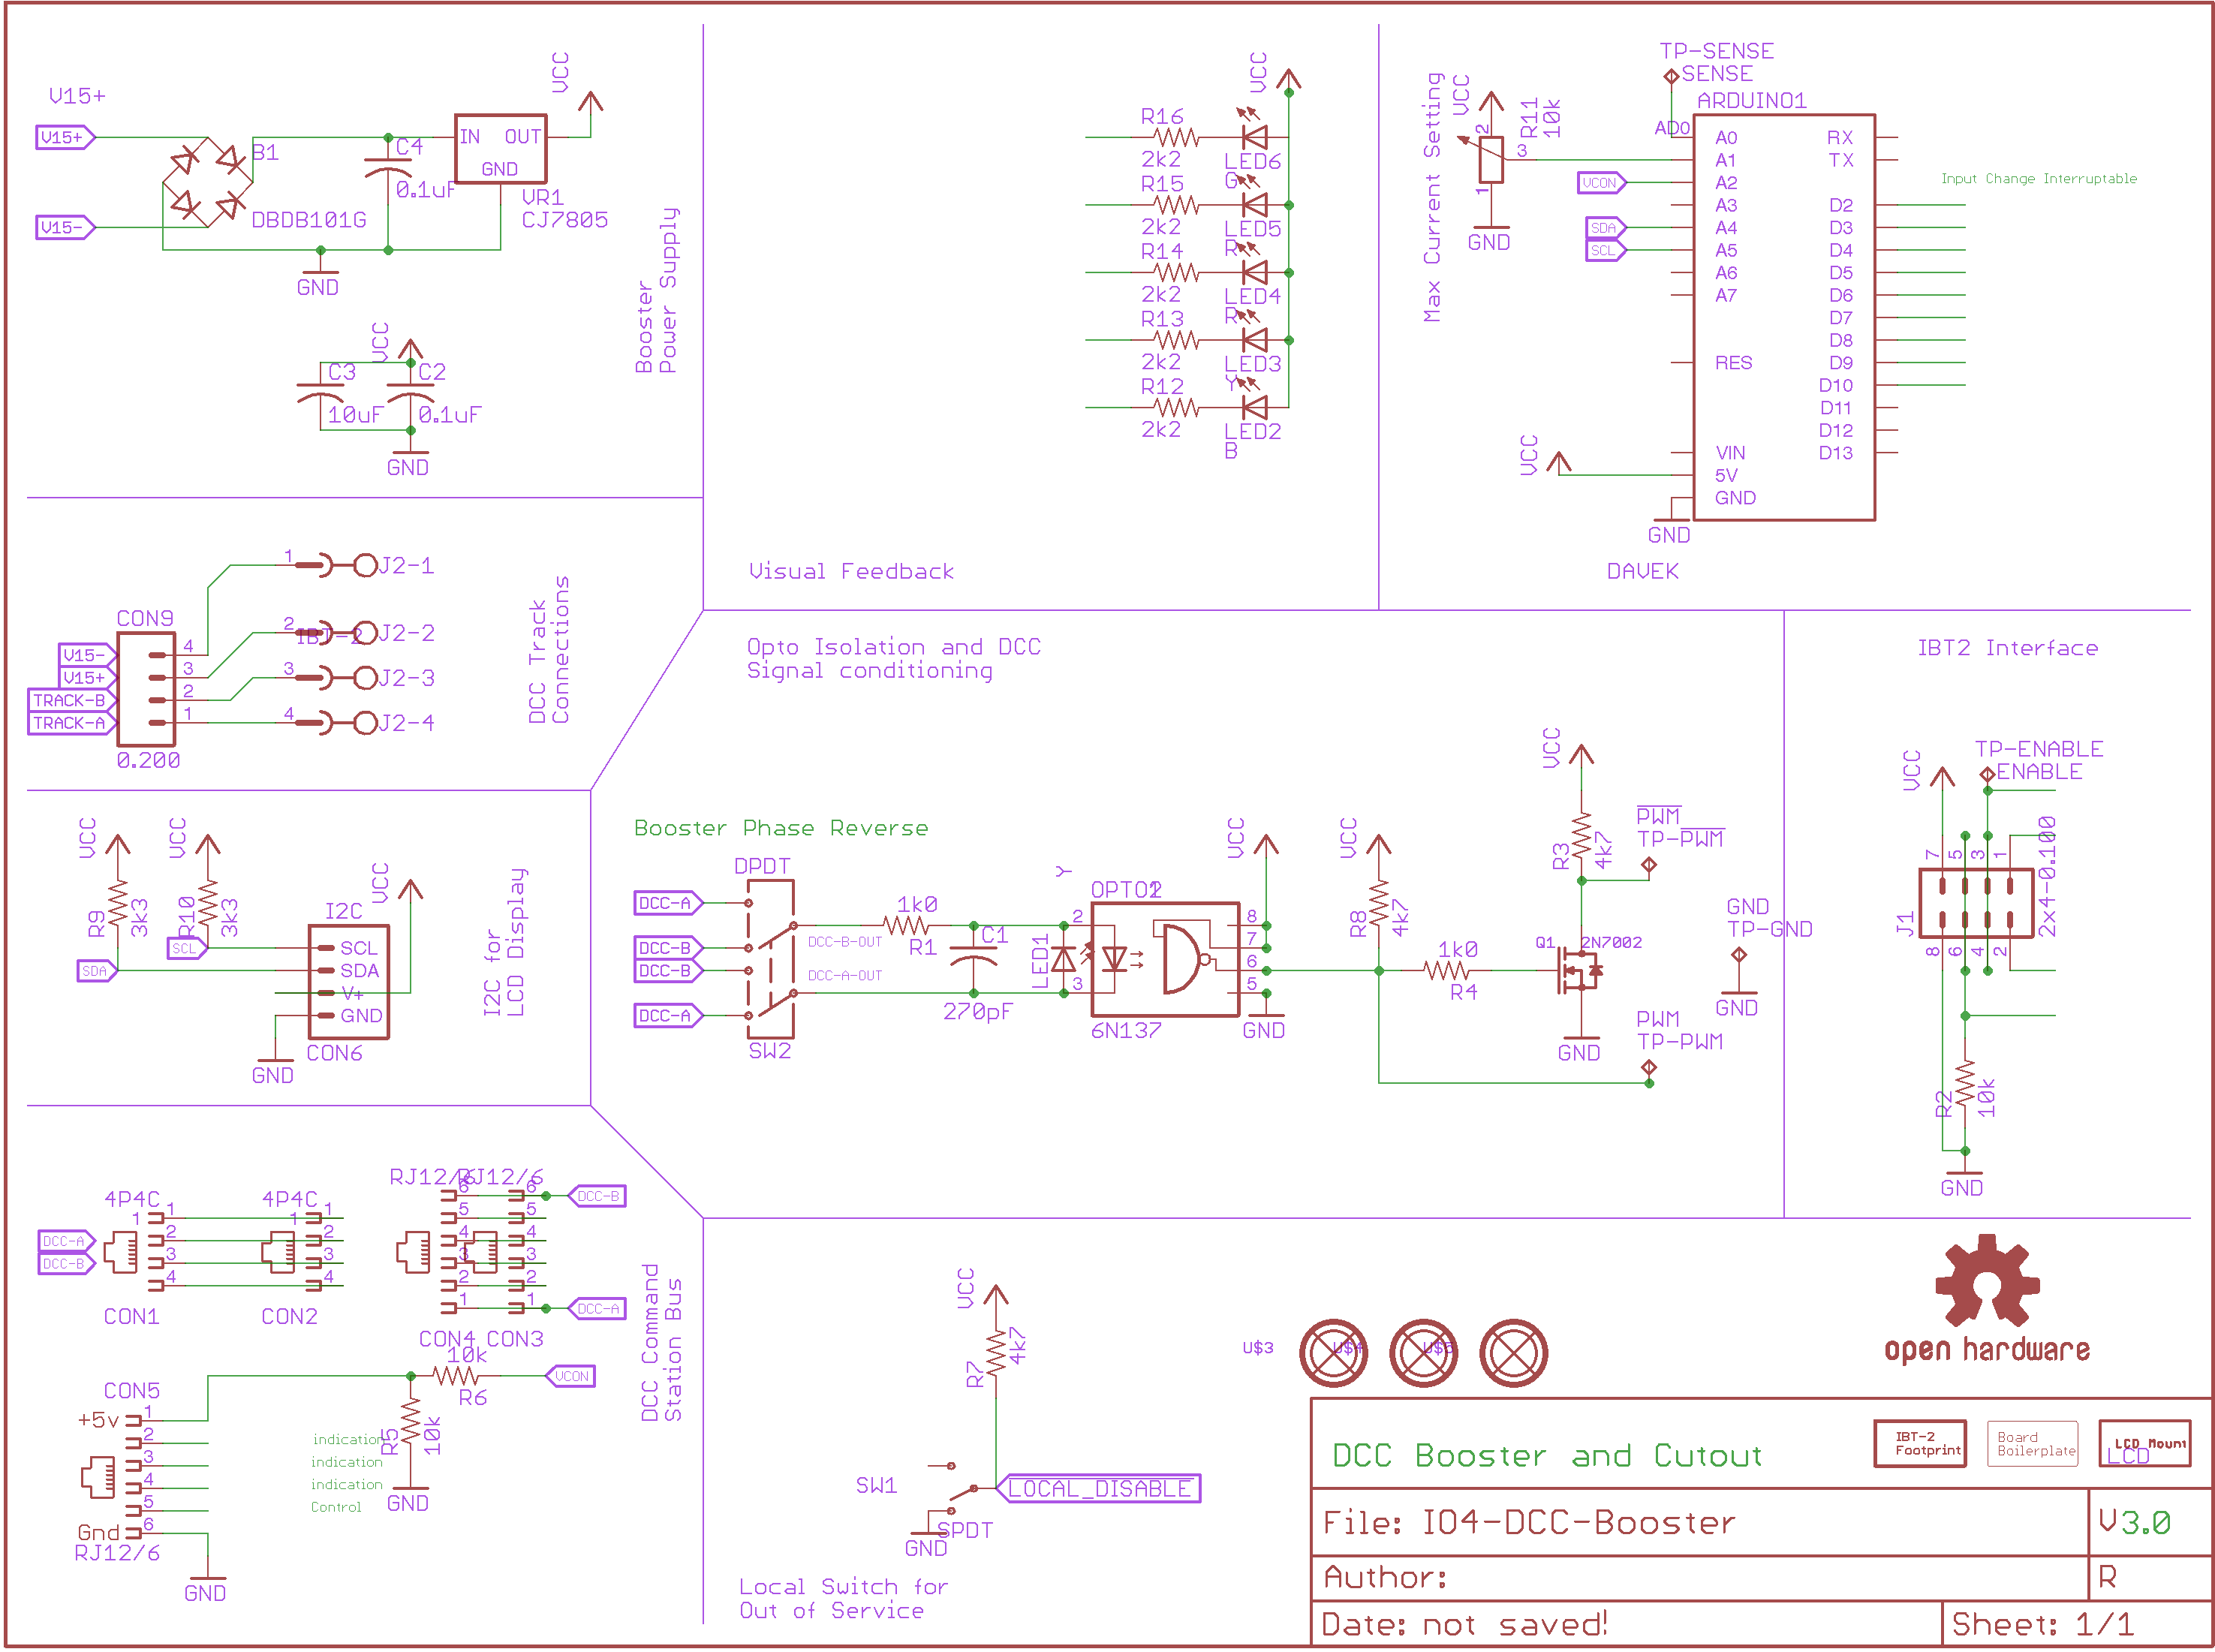2215x1652 pixels.
Task: Select the third mounting hole circle
Action: [x=1514, y=1353]
